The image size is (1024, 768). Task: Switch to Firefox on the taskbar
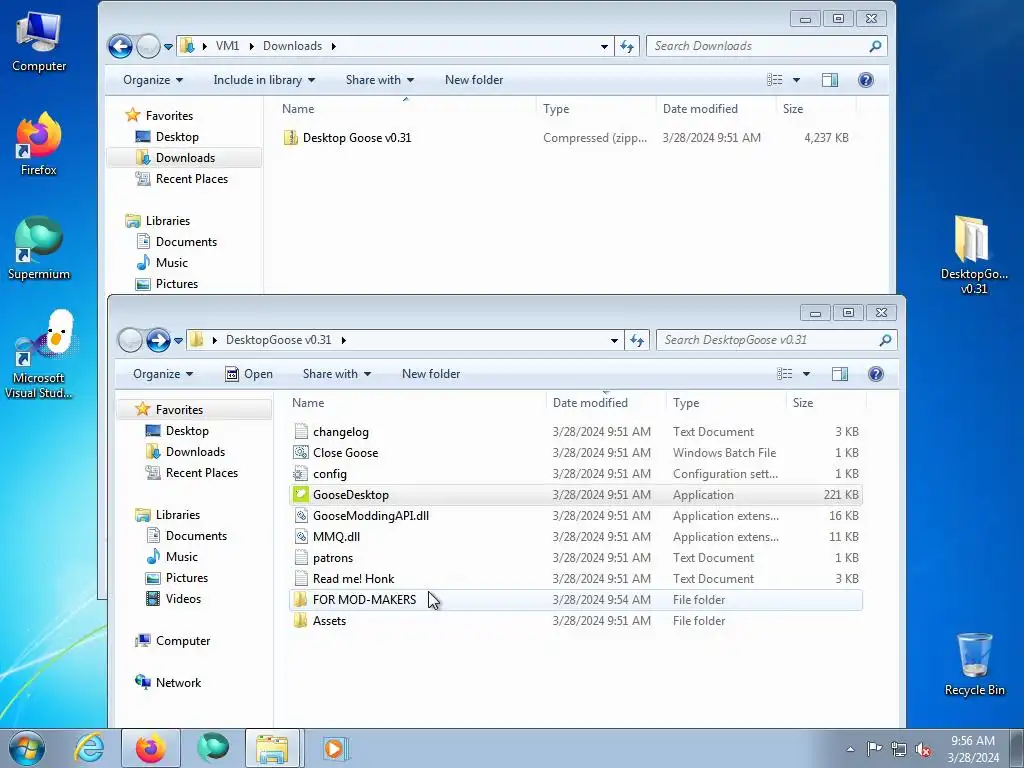point(151,748)
